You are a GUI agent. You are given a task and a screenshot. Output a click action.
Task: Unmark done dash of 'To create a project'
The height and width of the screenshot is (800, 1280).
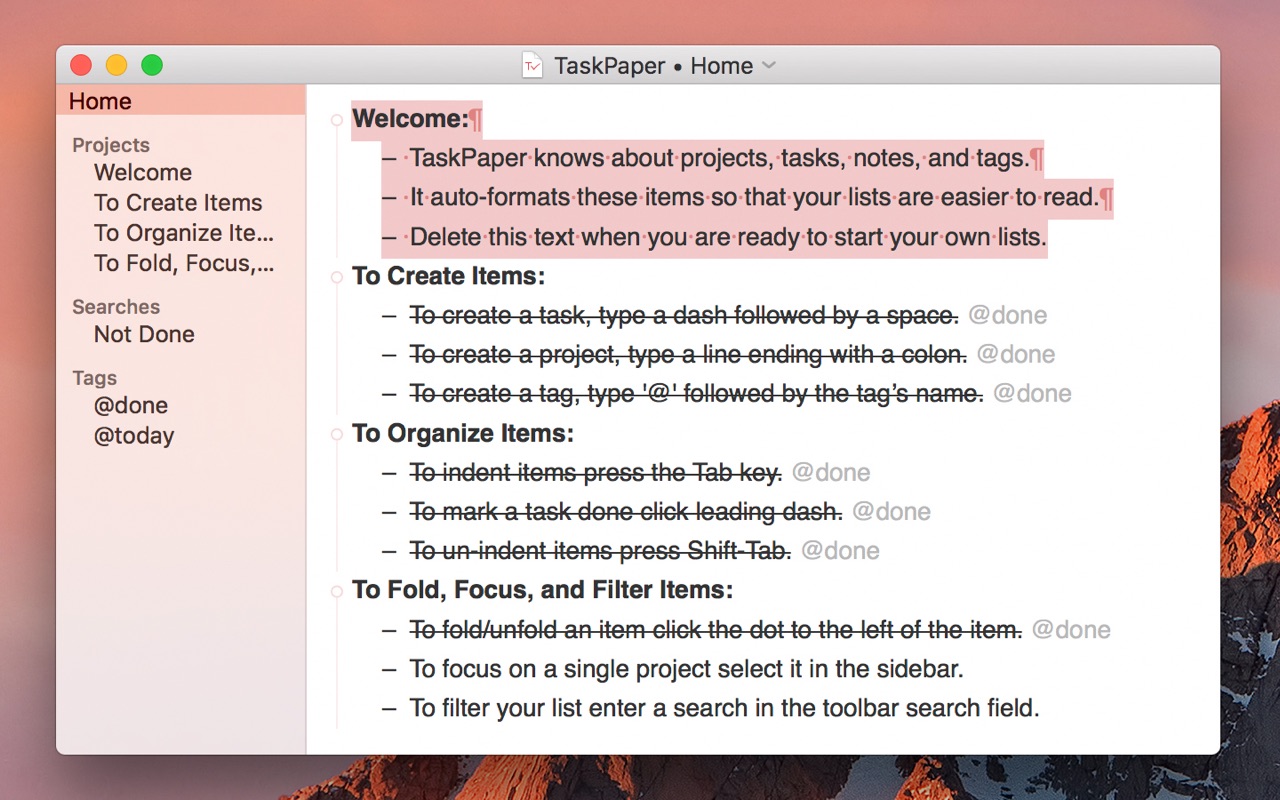click(390, 354)
